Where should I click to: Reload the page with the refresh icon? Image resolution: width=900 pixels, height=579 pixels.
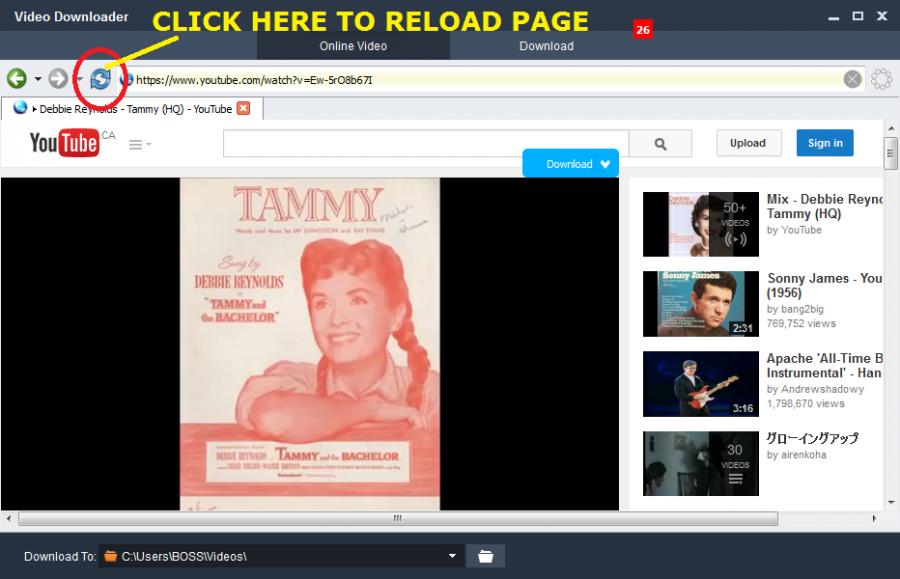coord(100,79)
